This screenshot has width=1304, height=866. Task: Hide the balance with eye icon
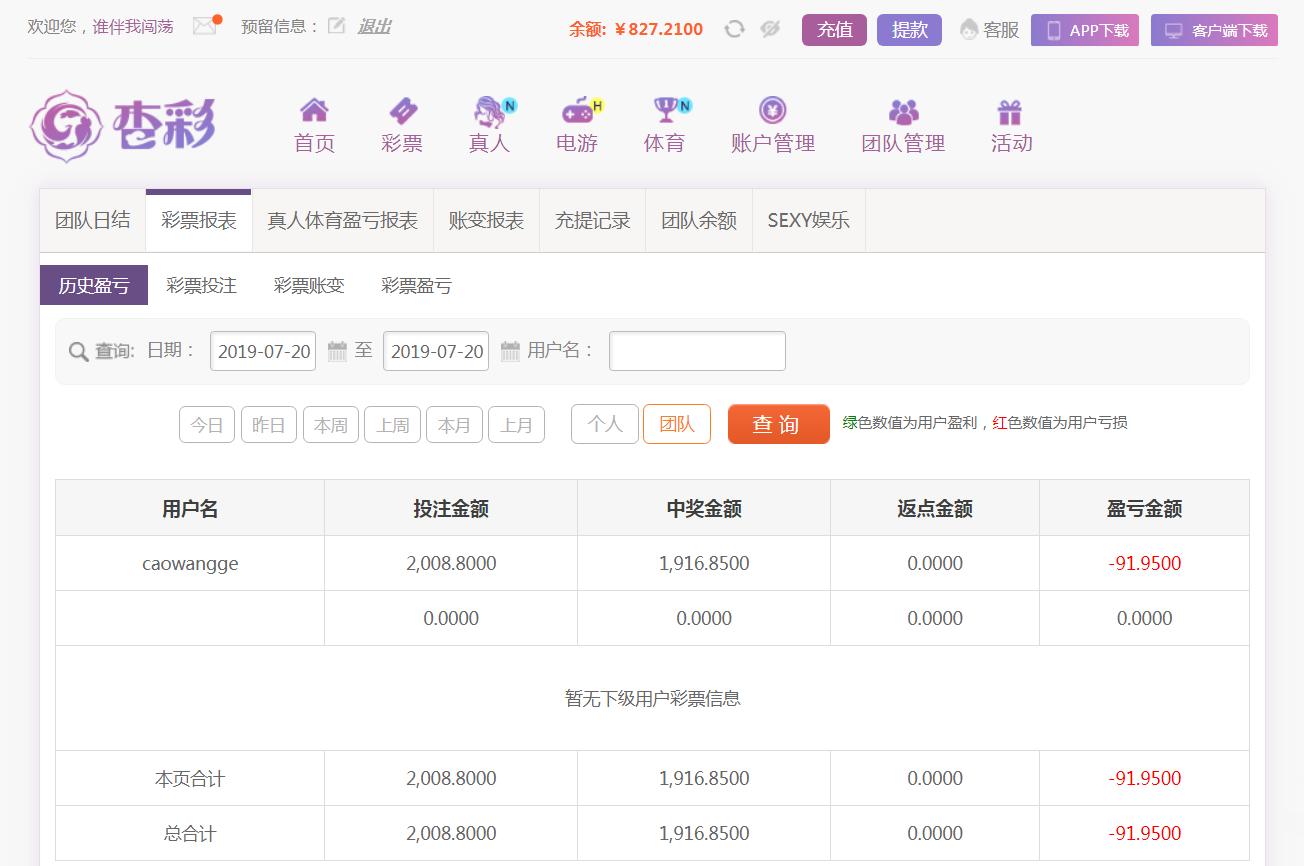point(770,29)
